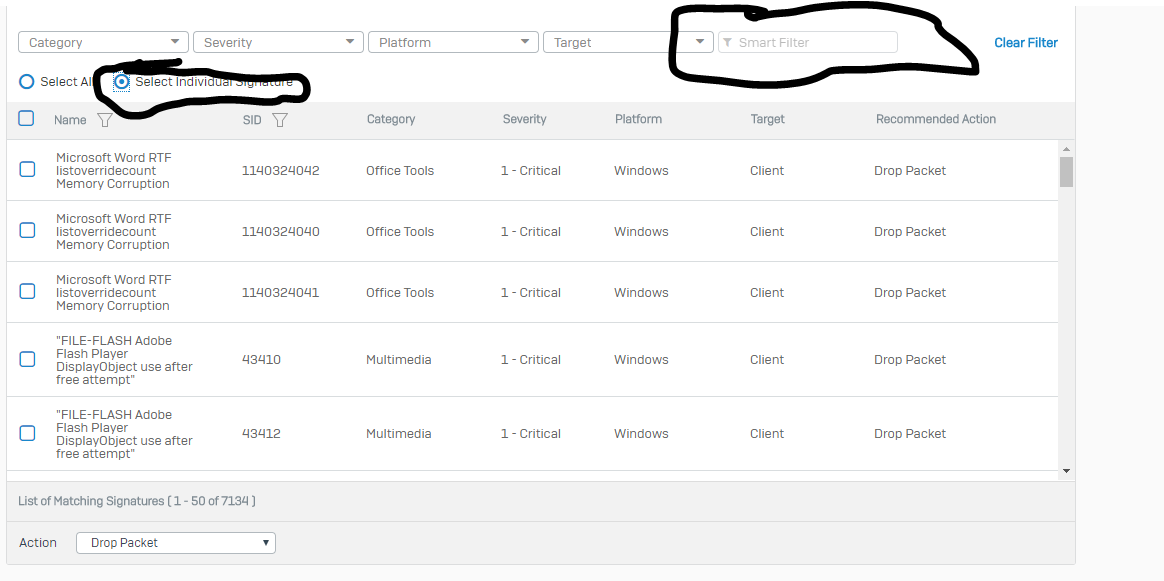1164x581 pixels.
Task: Click the SID column header
Action: (252, 119)
